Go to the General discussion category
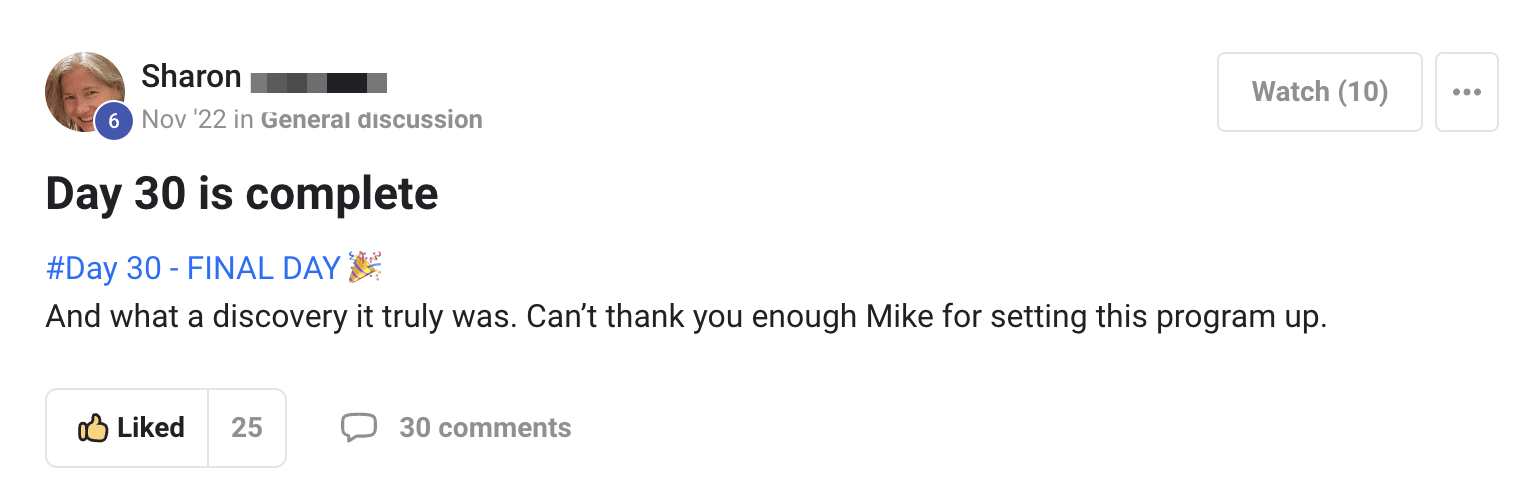 click(371, 120)
